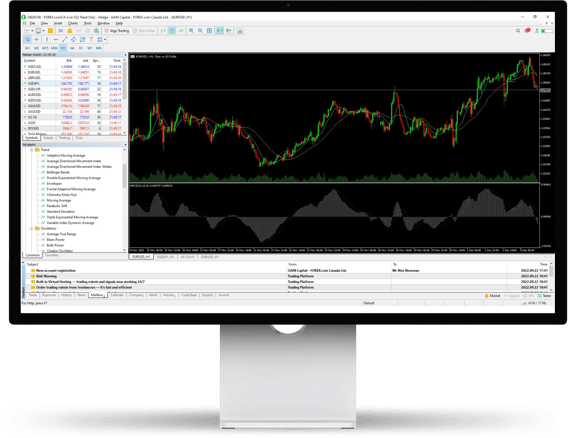
Task: Toggle chart shift icon
Action: click(x=228, y=31)
